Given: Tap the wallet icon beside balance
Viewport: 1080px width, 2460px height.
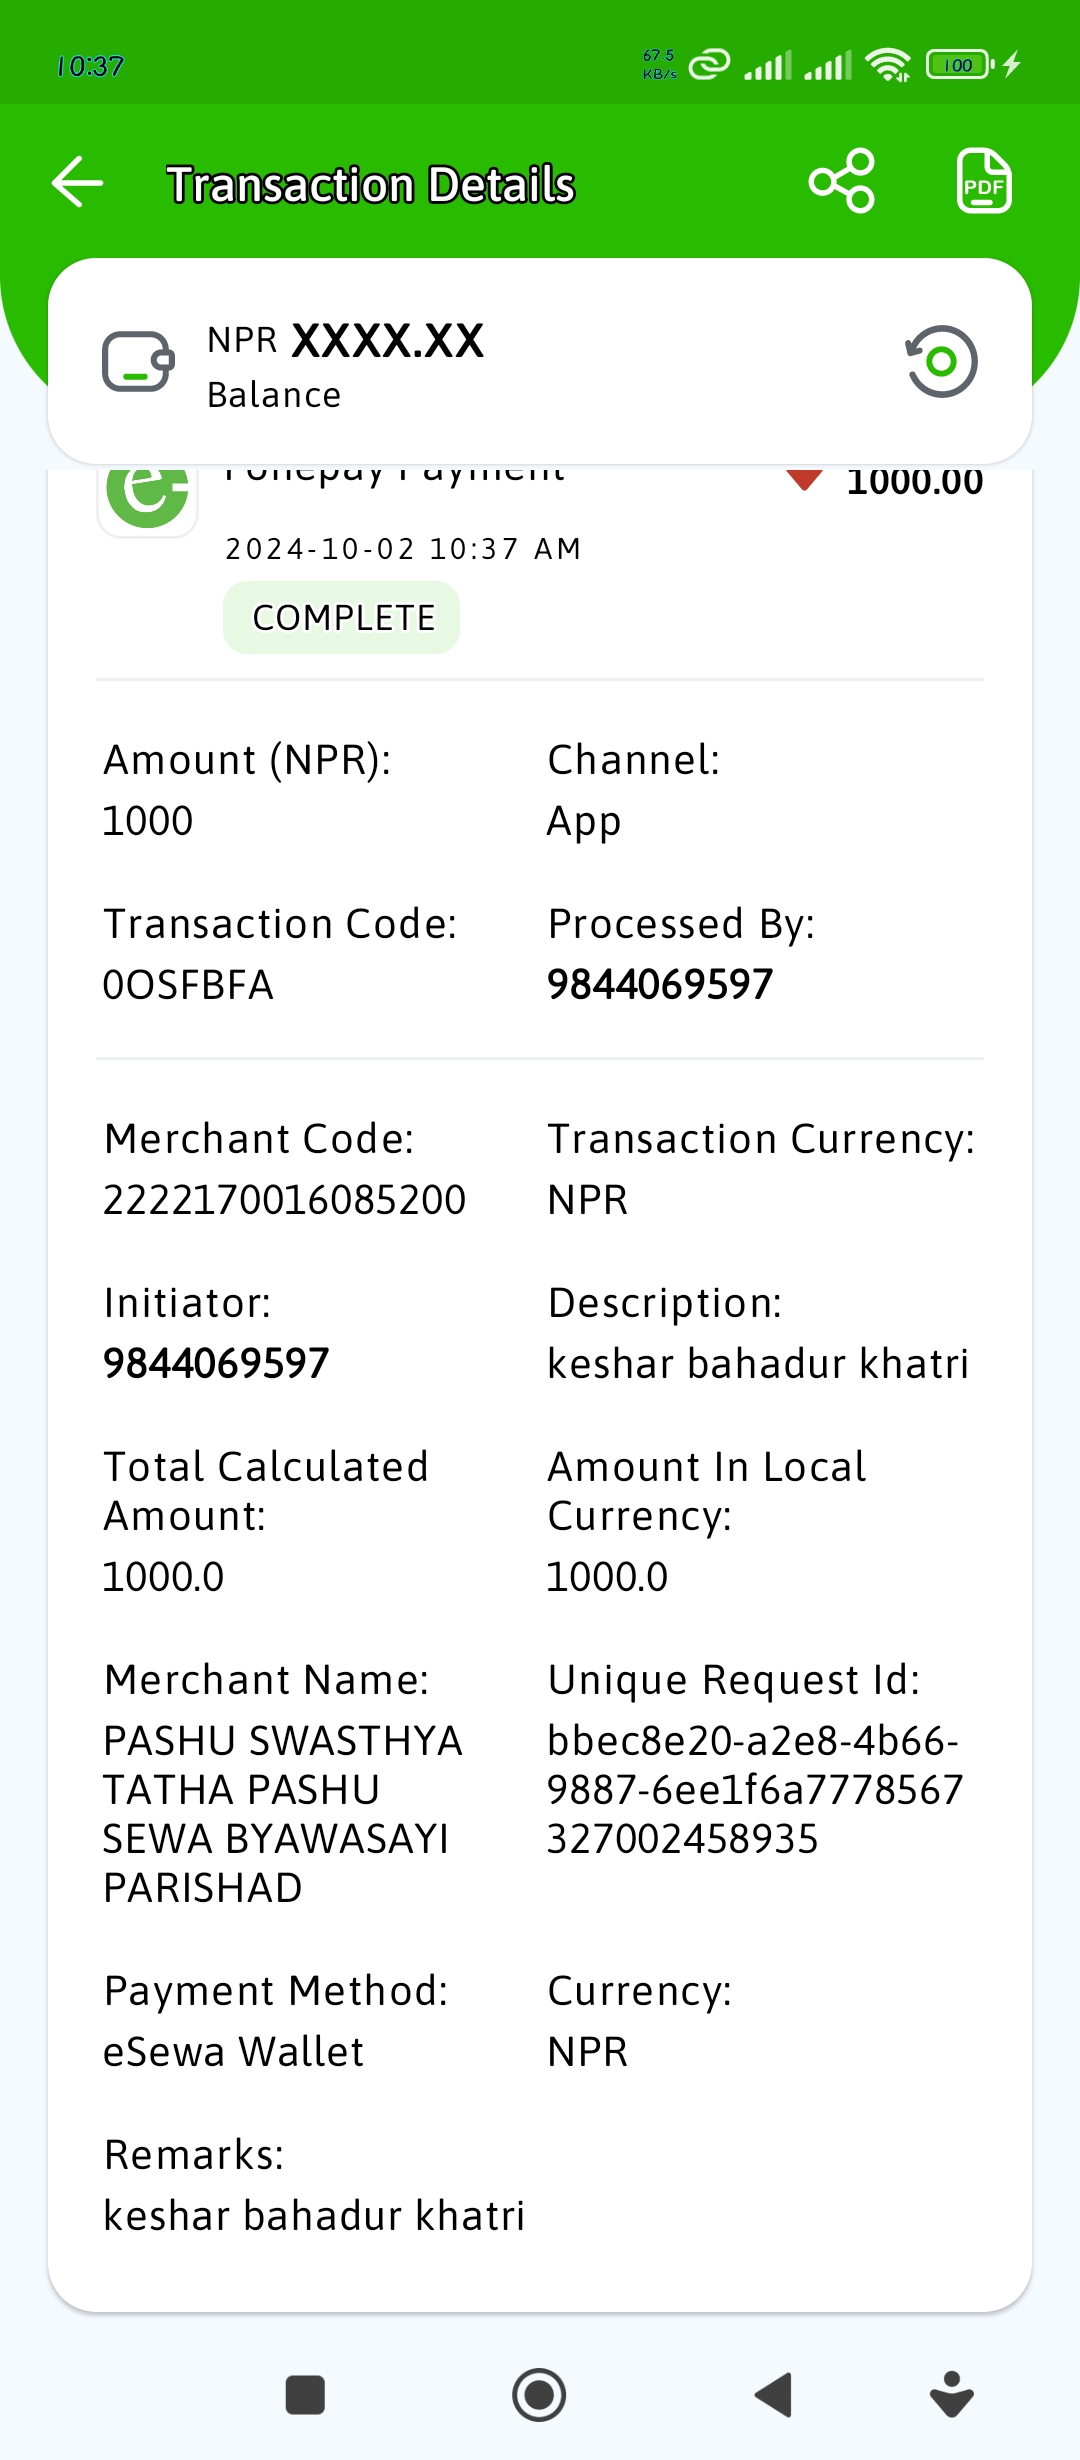Looking at the screenshot, I should pos(138,361).
